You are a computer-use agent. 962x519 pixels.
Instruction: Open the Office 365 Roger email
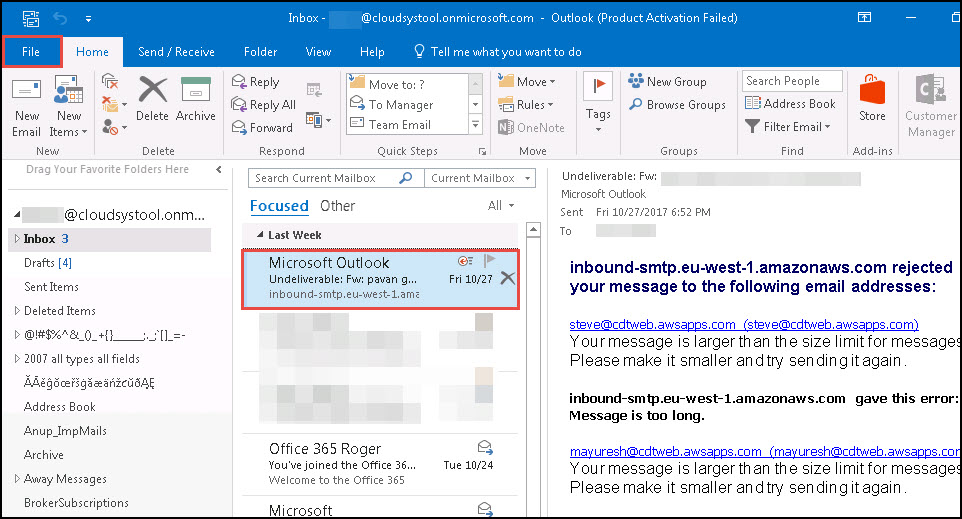(x=380, y=464)
